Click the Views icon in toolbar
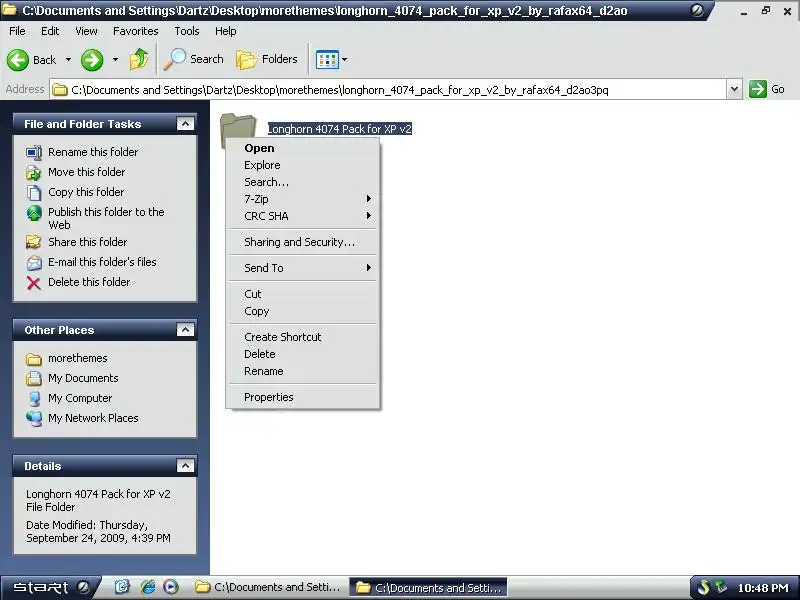The height and width of the screenshot is (600, 800). (327, 60)
